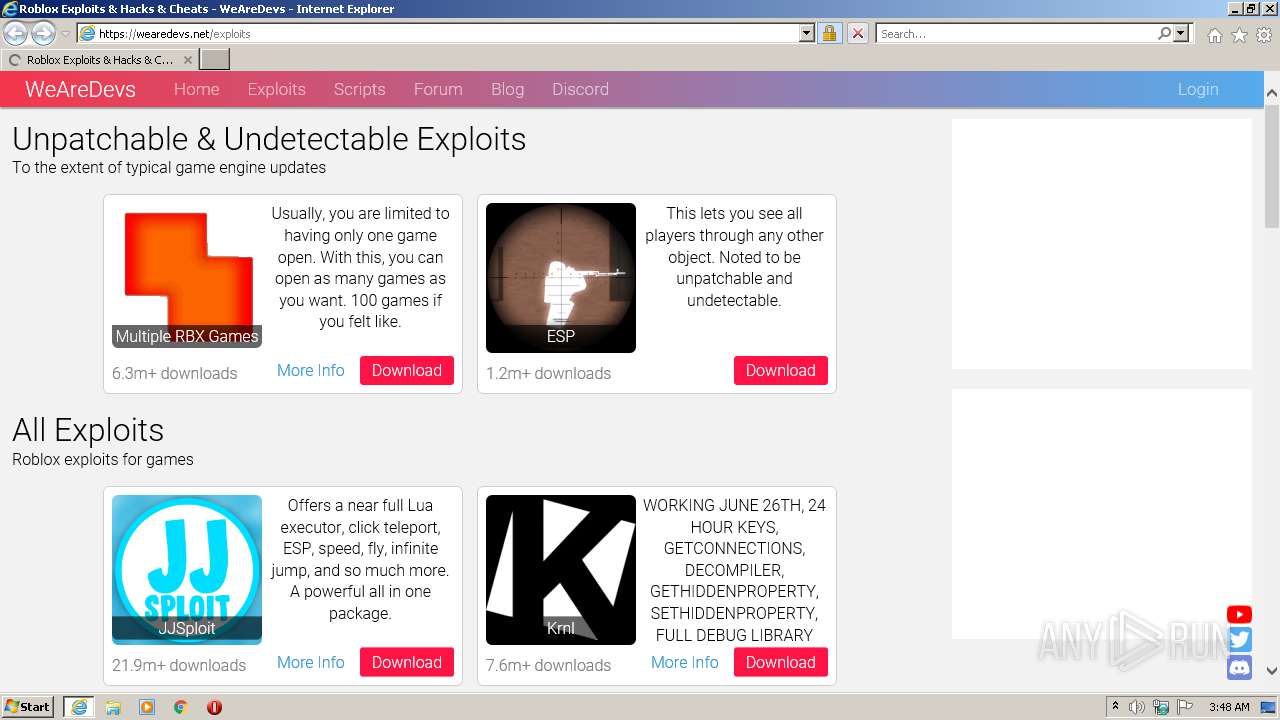Open Forum in site navigation
This screenshot has width=1280, height=720.
[x=438, y=89]
